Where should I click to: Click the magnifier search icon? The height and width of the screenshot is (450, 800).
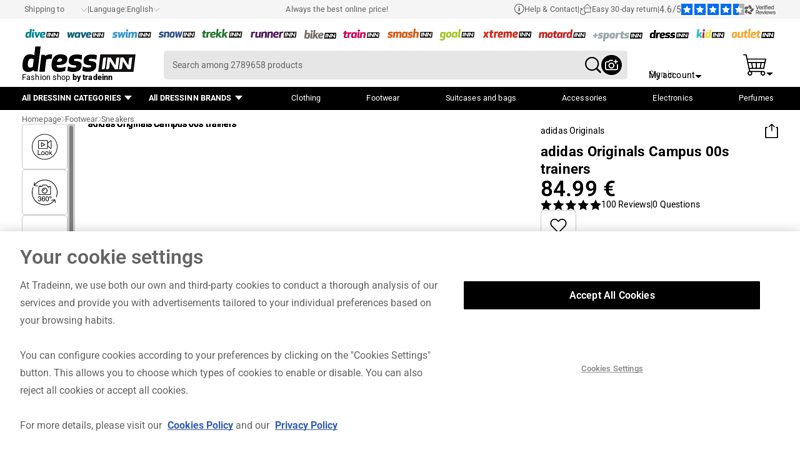click(592, 65)
